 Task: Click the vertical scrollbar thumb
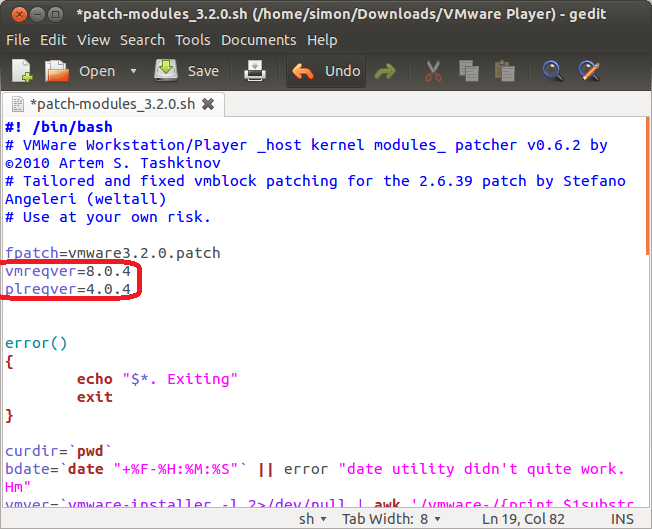tap(648, 186)
